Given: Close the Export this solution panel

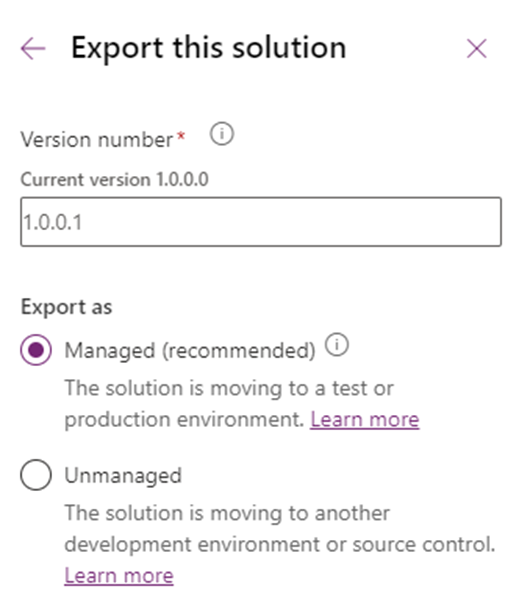Looking at the screenshot, I should point(476,48).
